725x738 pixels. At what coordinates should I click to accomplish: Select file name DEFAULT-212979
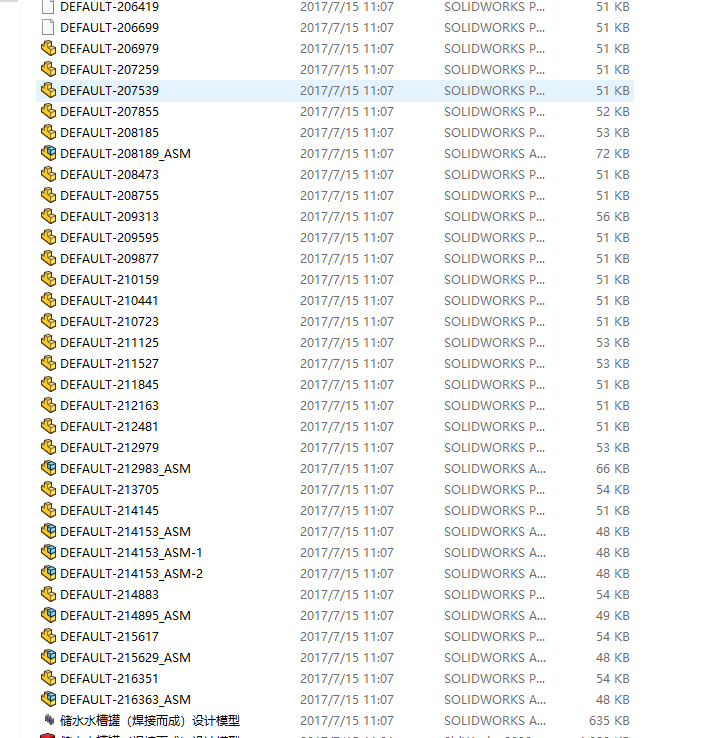[x=110, y=448]
